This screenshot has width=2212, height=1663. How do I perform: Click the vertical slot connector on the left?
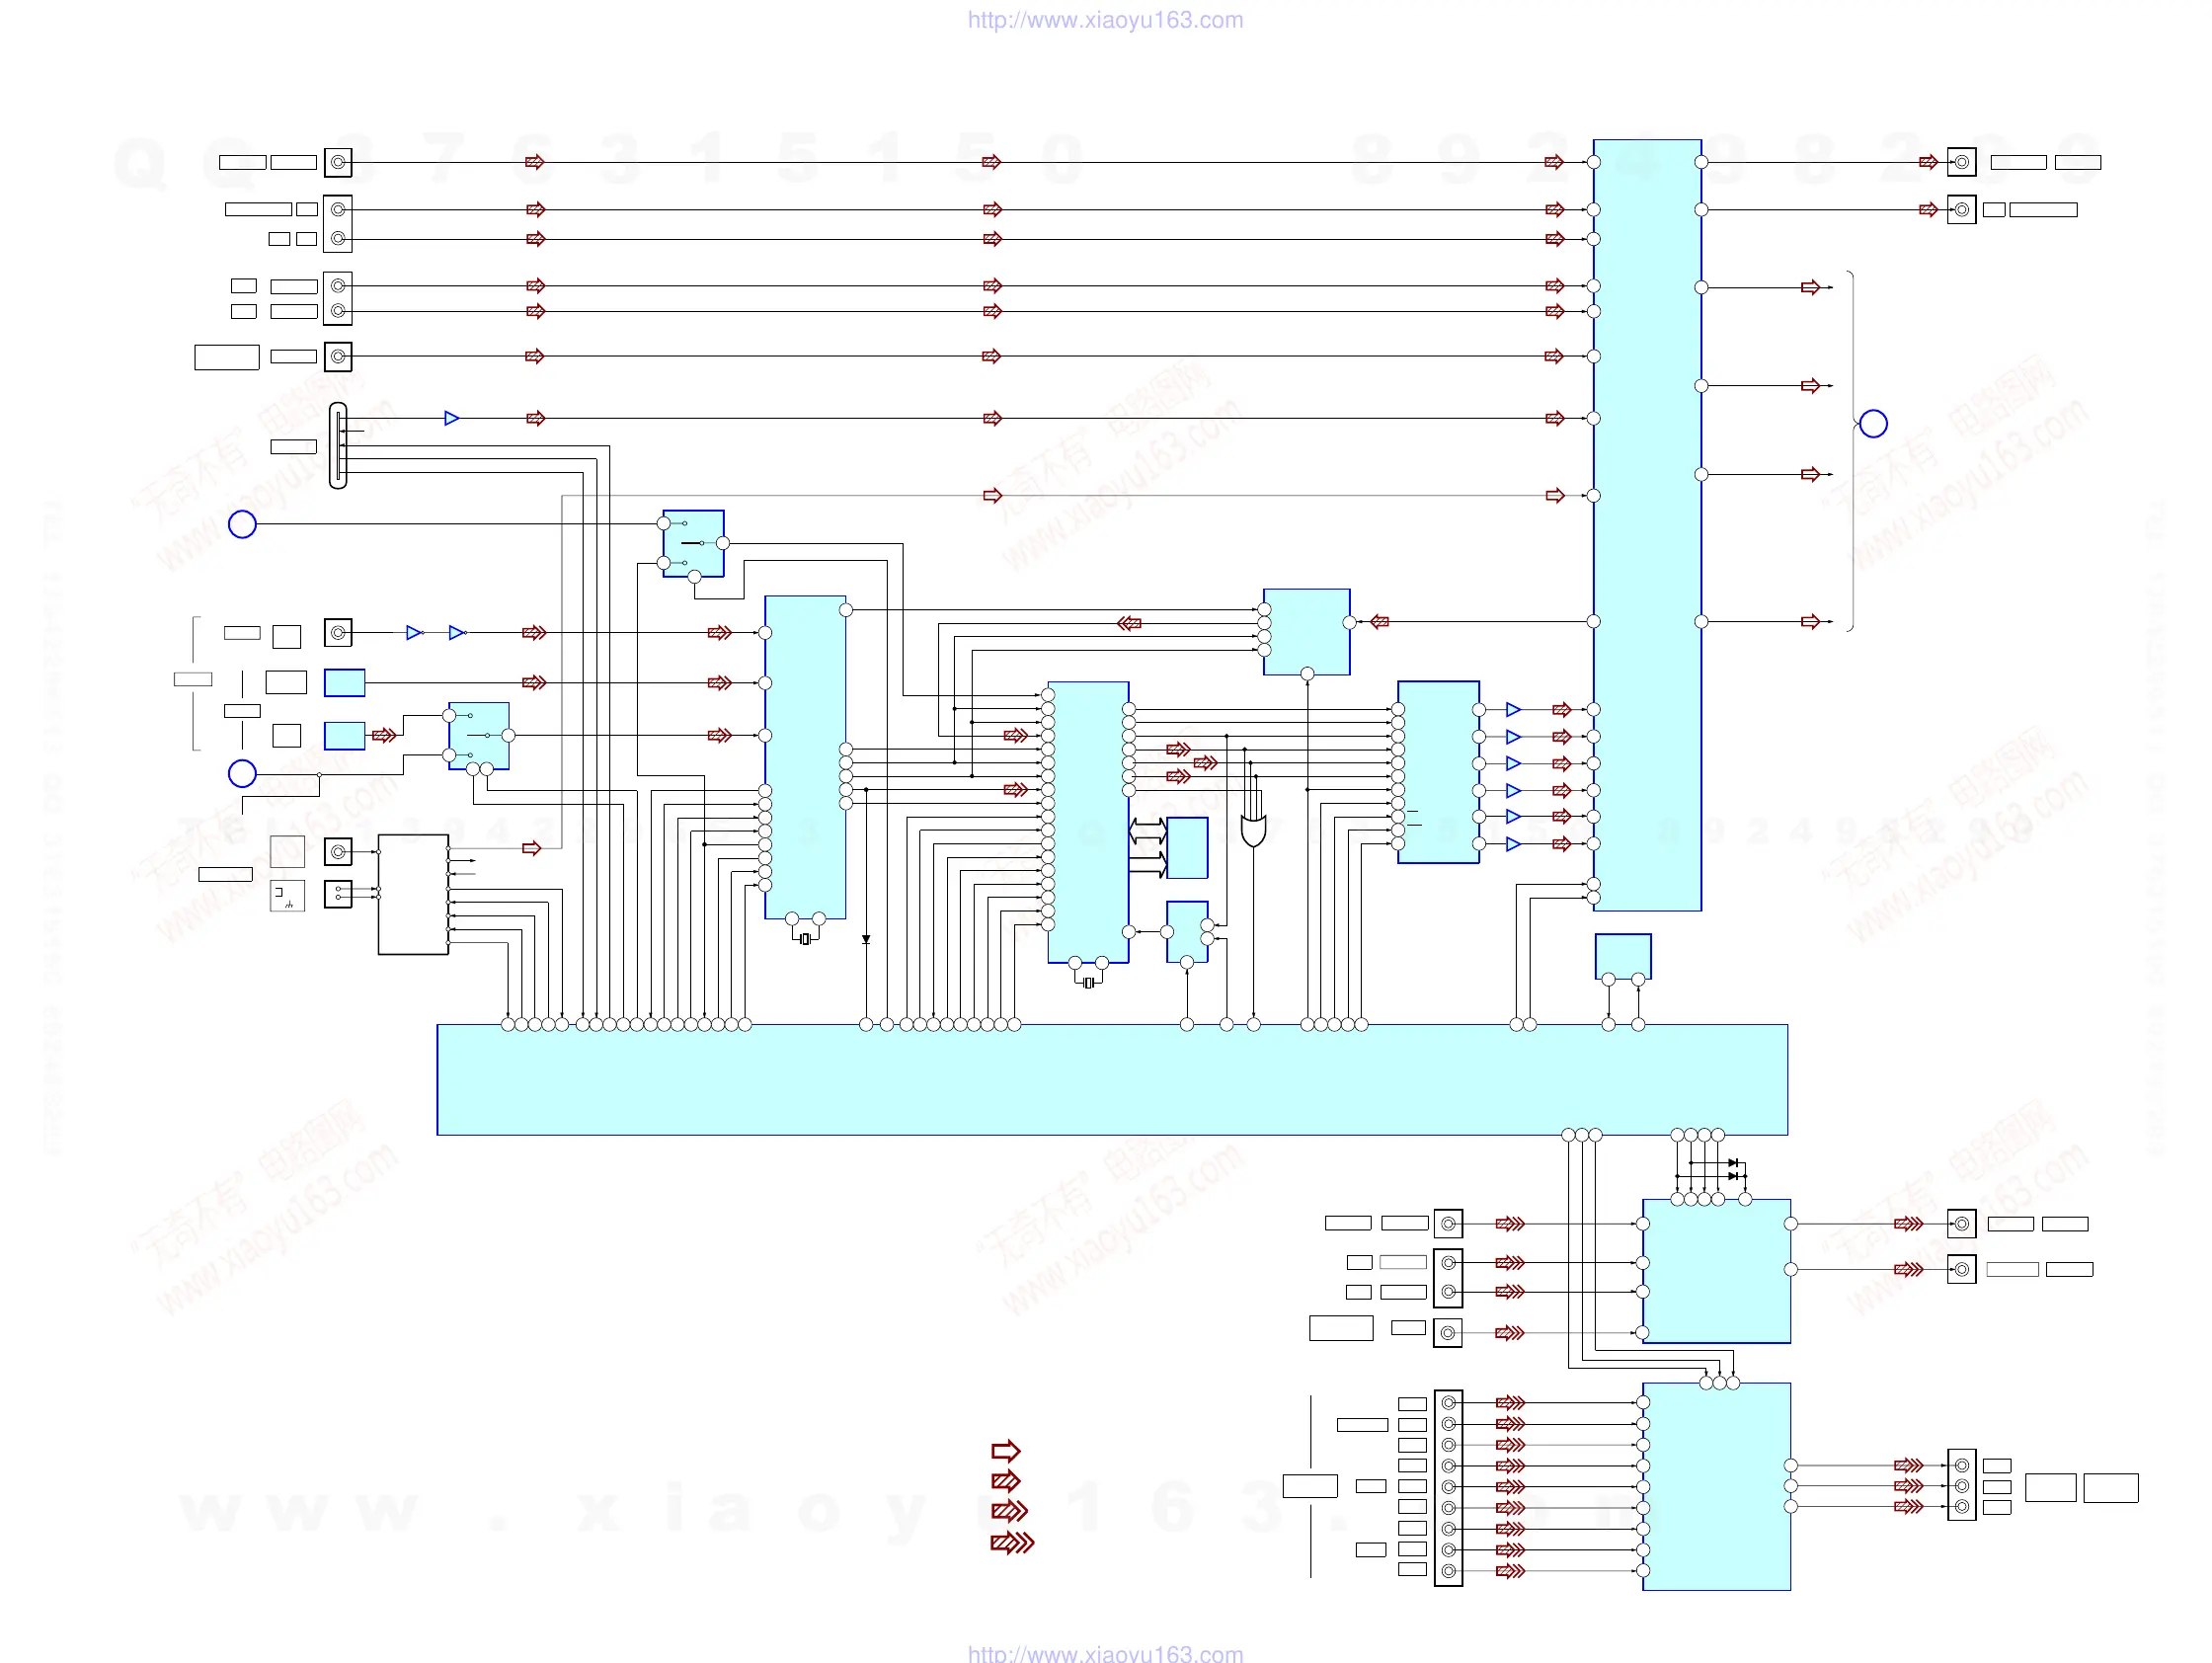338,445
